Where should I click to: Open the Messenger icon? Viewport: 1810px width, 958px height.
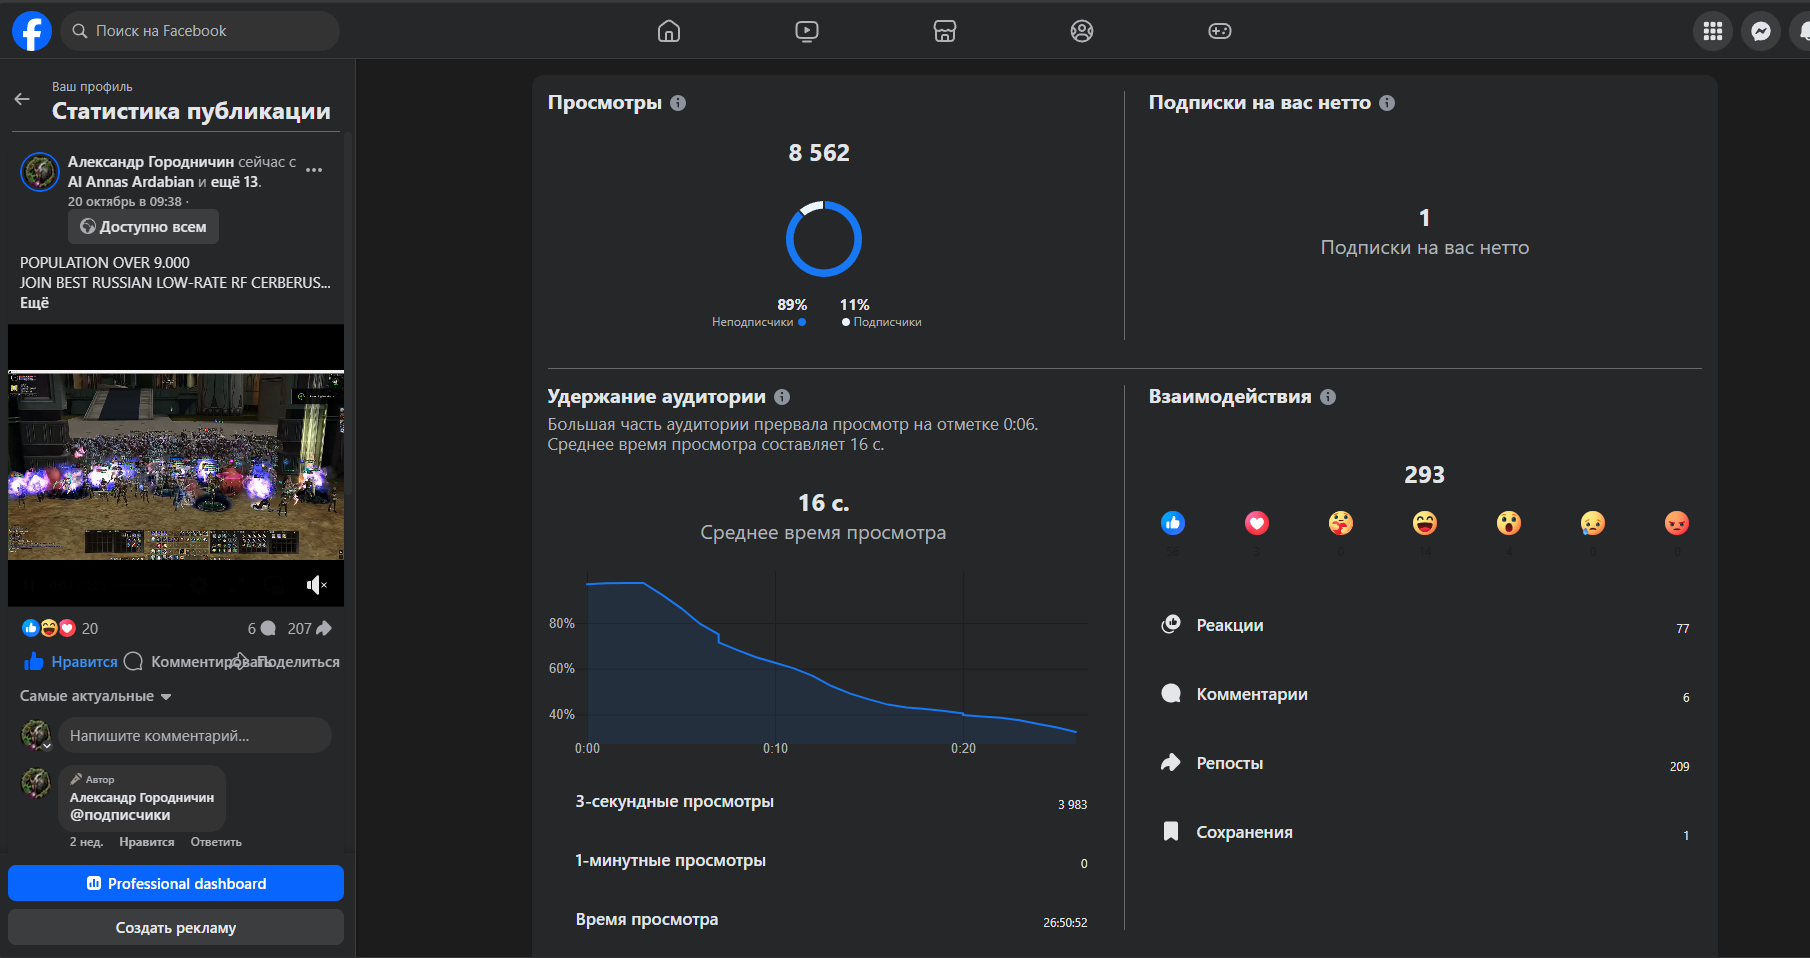tap(1761, 31)
